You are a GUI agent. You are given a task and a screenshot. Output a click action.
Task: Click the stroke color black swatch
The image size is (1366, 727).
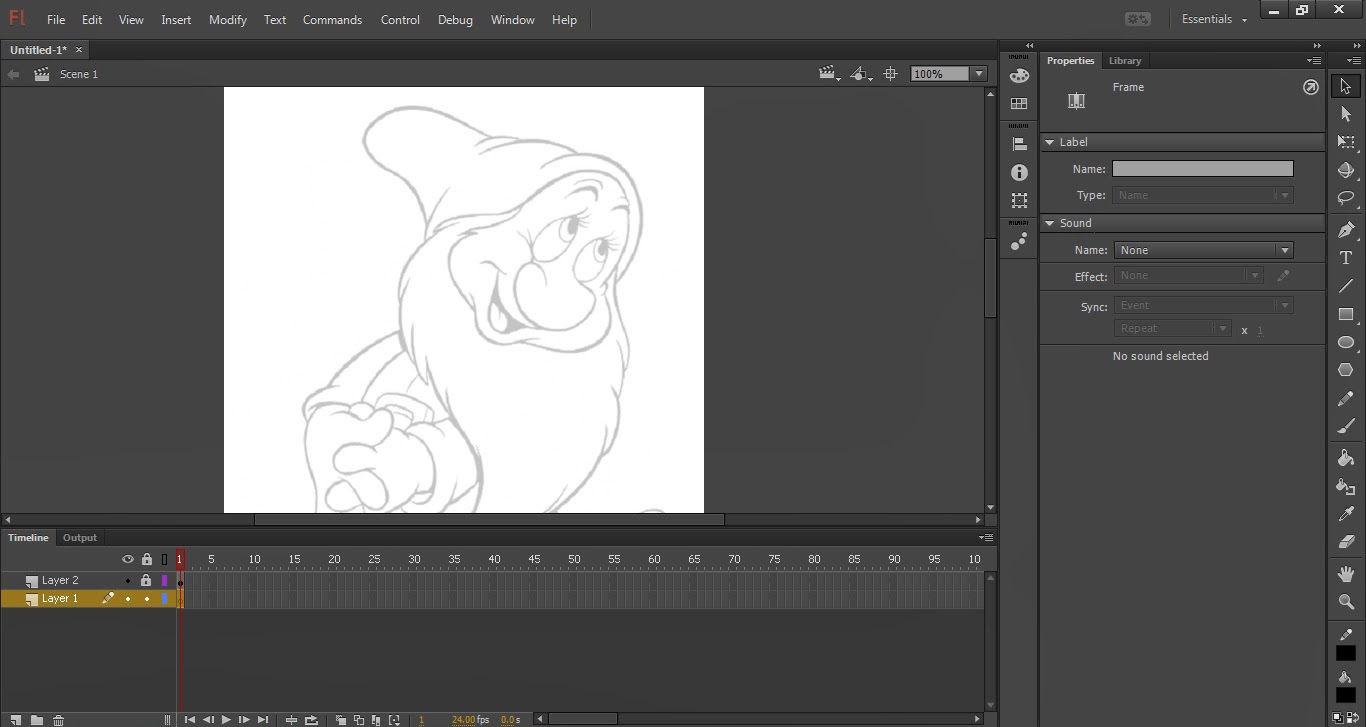1346,653
